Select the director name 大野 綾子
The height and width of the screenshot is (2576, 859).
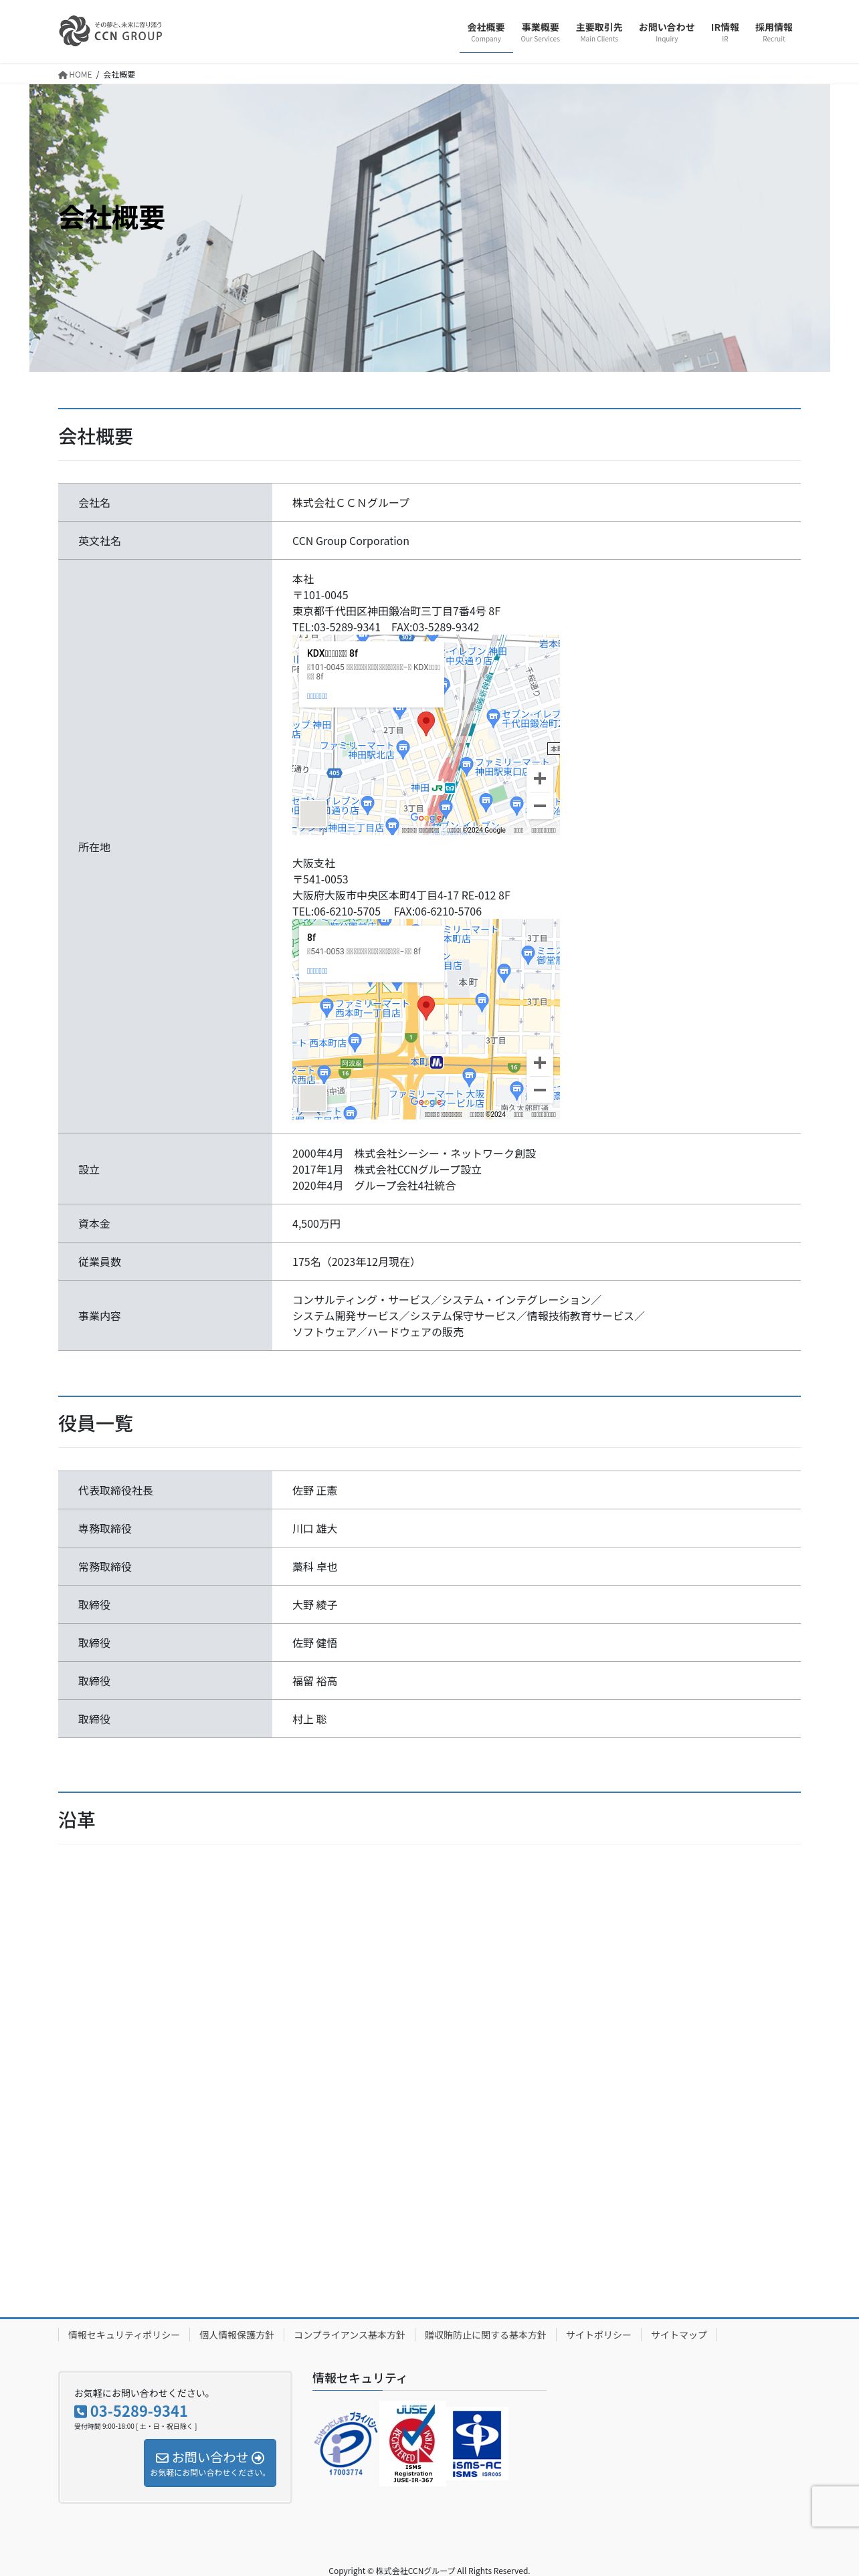point(314,1605)
